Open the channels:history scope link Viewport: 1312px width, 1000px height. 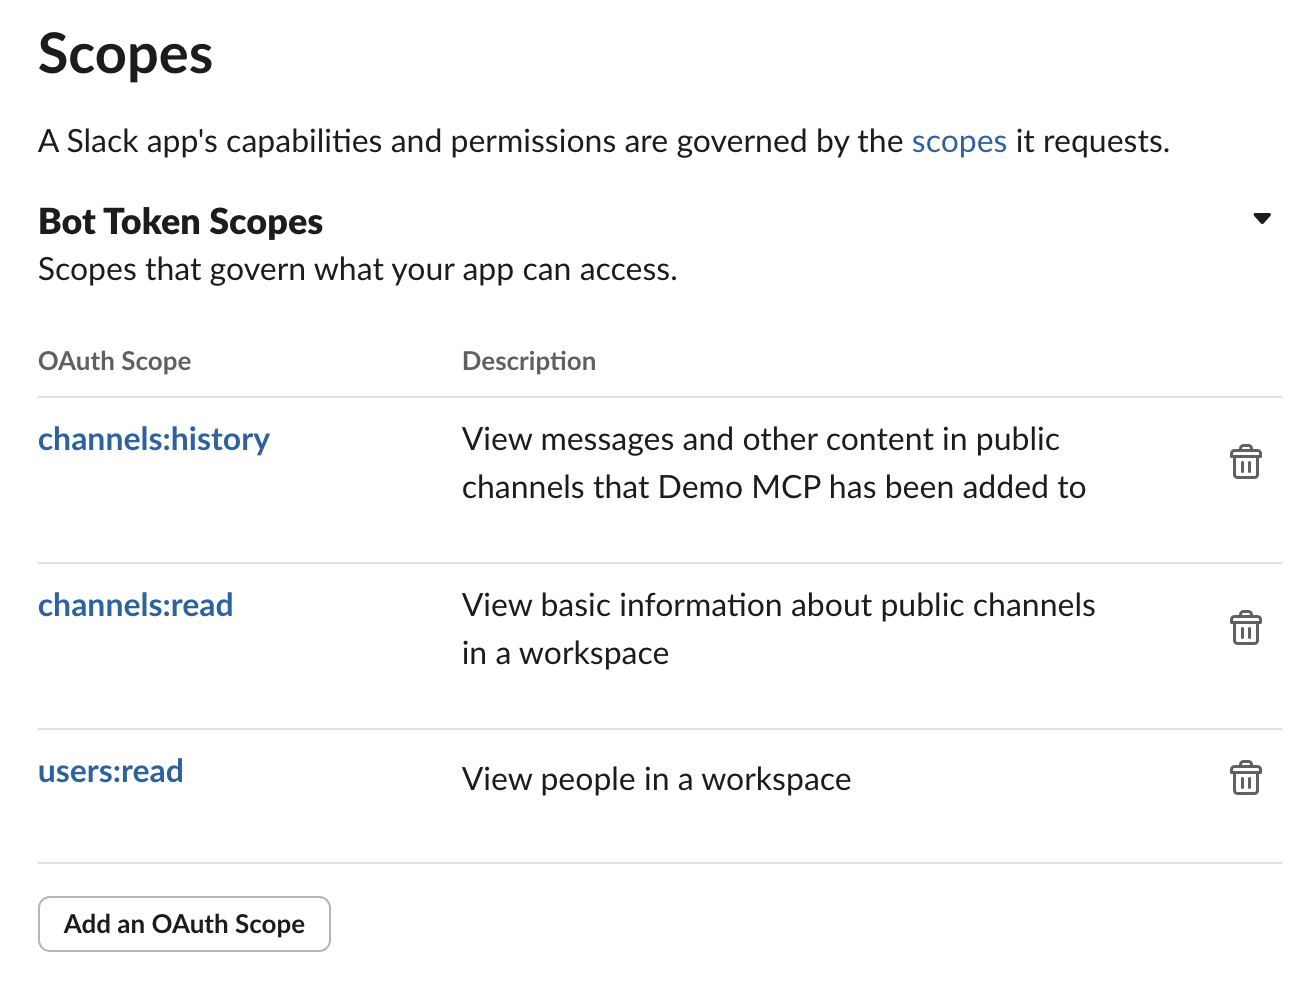coord(154,440)
